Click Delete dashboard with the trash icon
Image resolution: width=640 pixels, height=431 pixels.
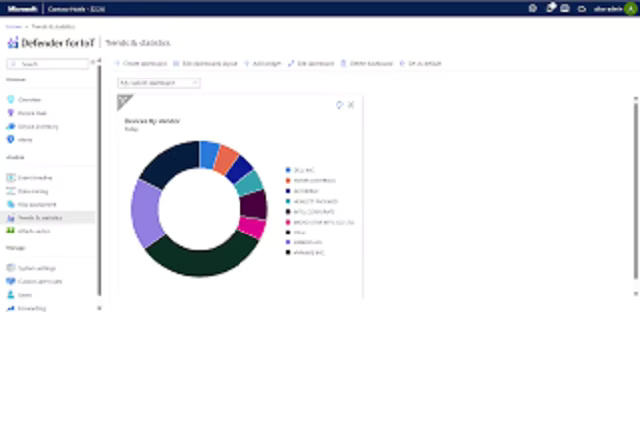(367, 64)
